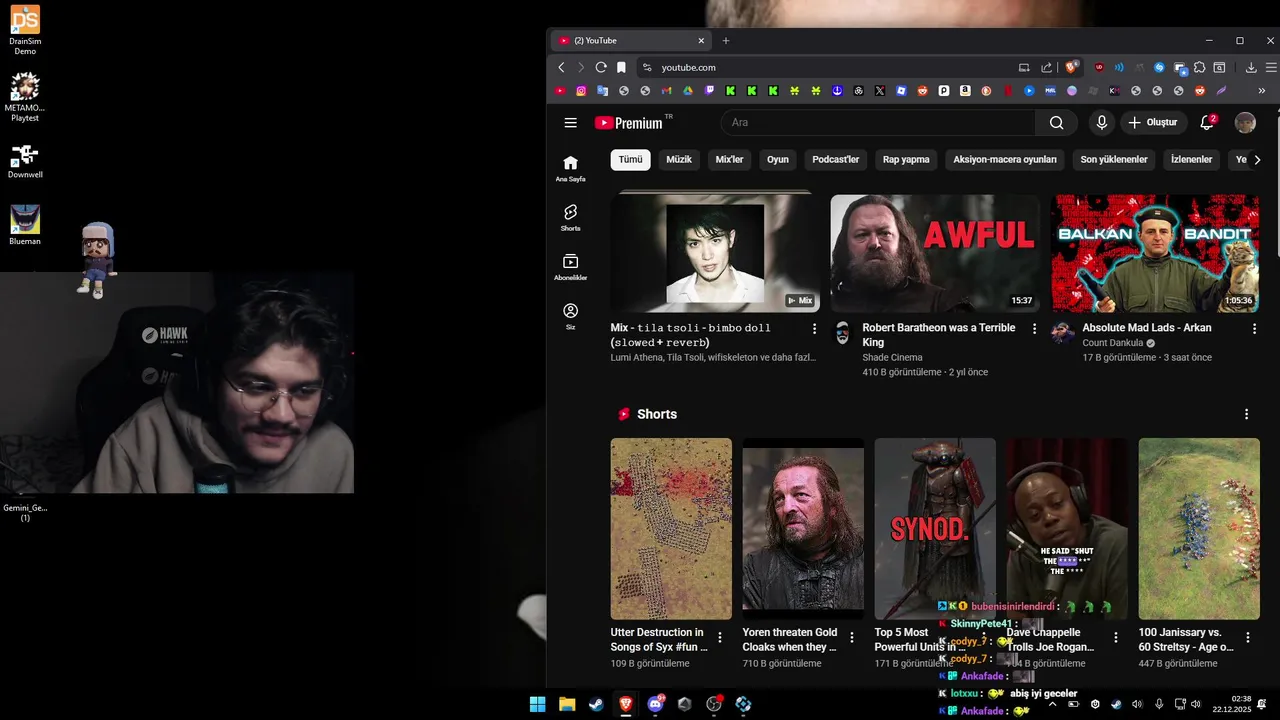Select the Podcast'ler filter chip
Viewport: 1280px width, 720px height.
point(835,159)
